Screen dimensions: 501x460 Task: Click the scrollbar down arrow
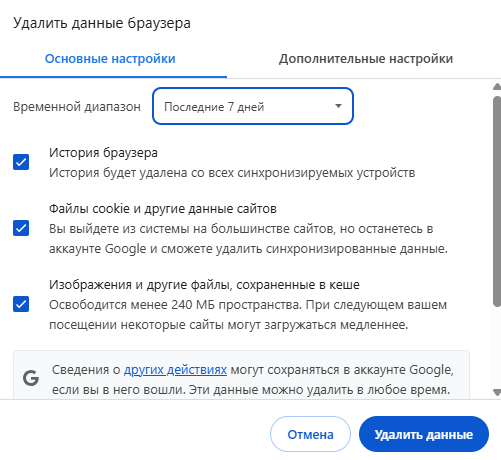497,392
